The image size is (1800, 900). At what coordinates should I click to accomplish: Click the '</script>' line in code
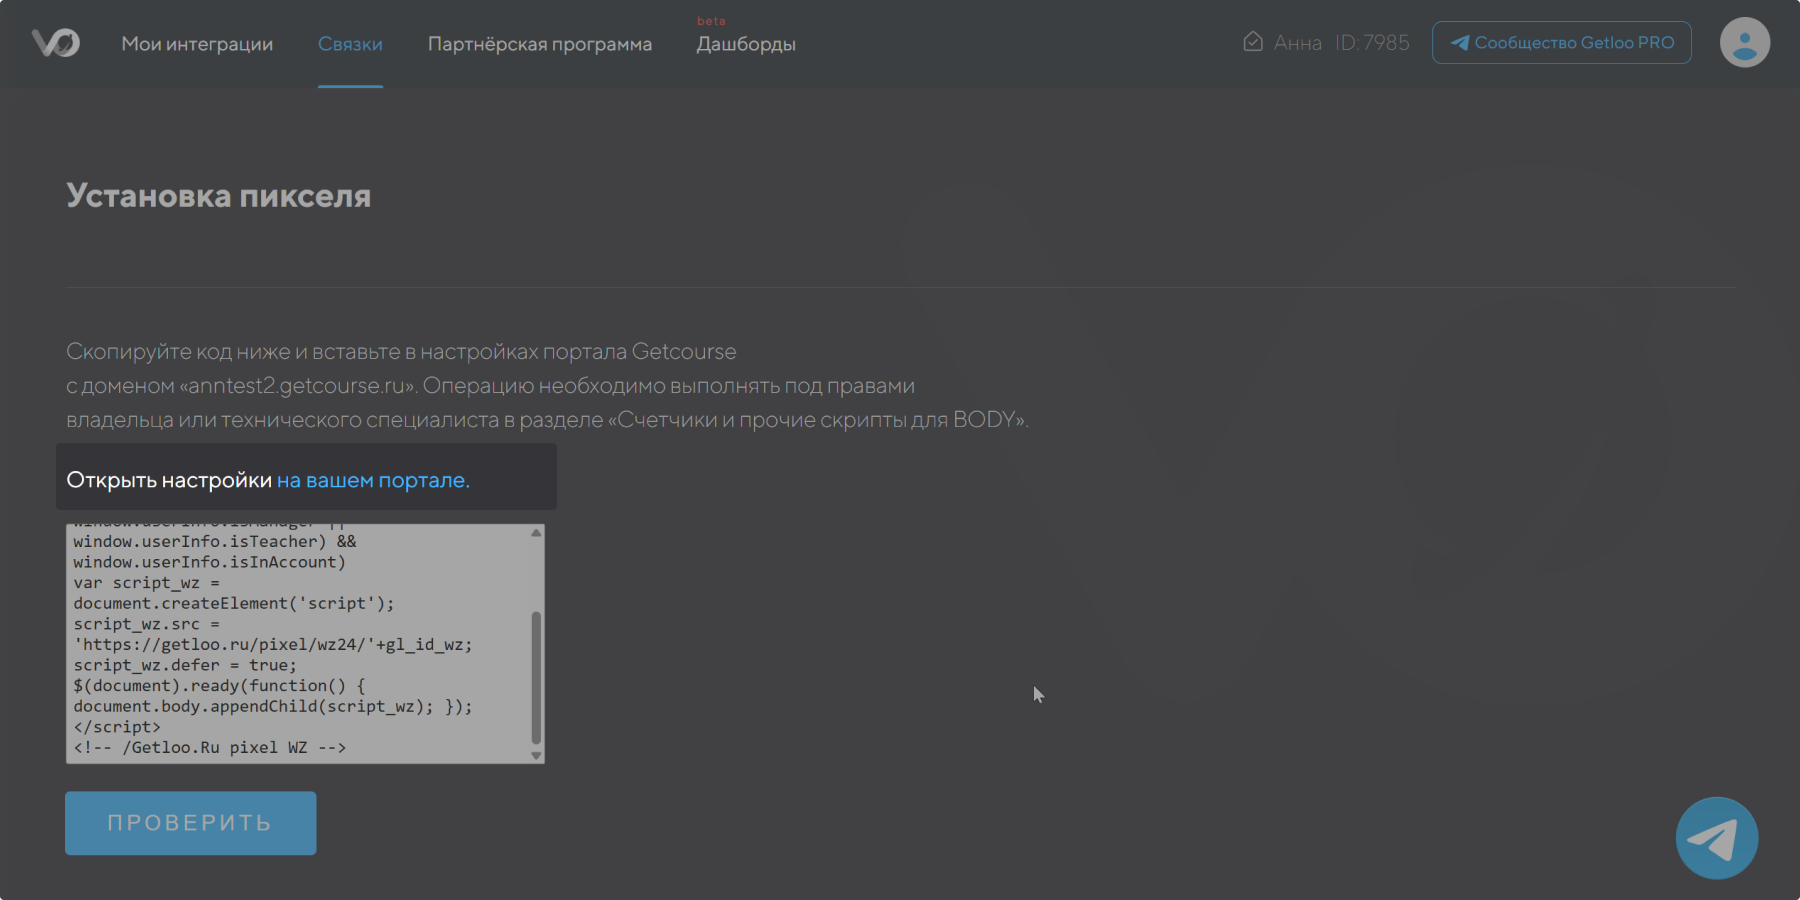[117, 727]
